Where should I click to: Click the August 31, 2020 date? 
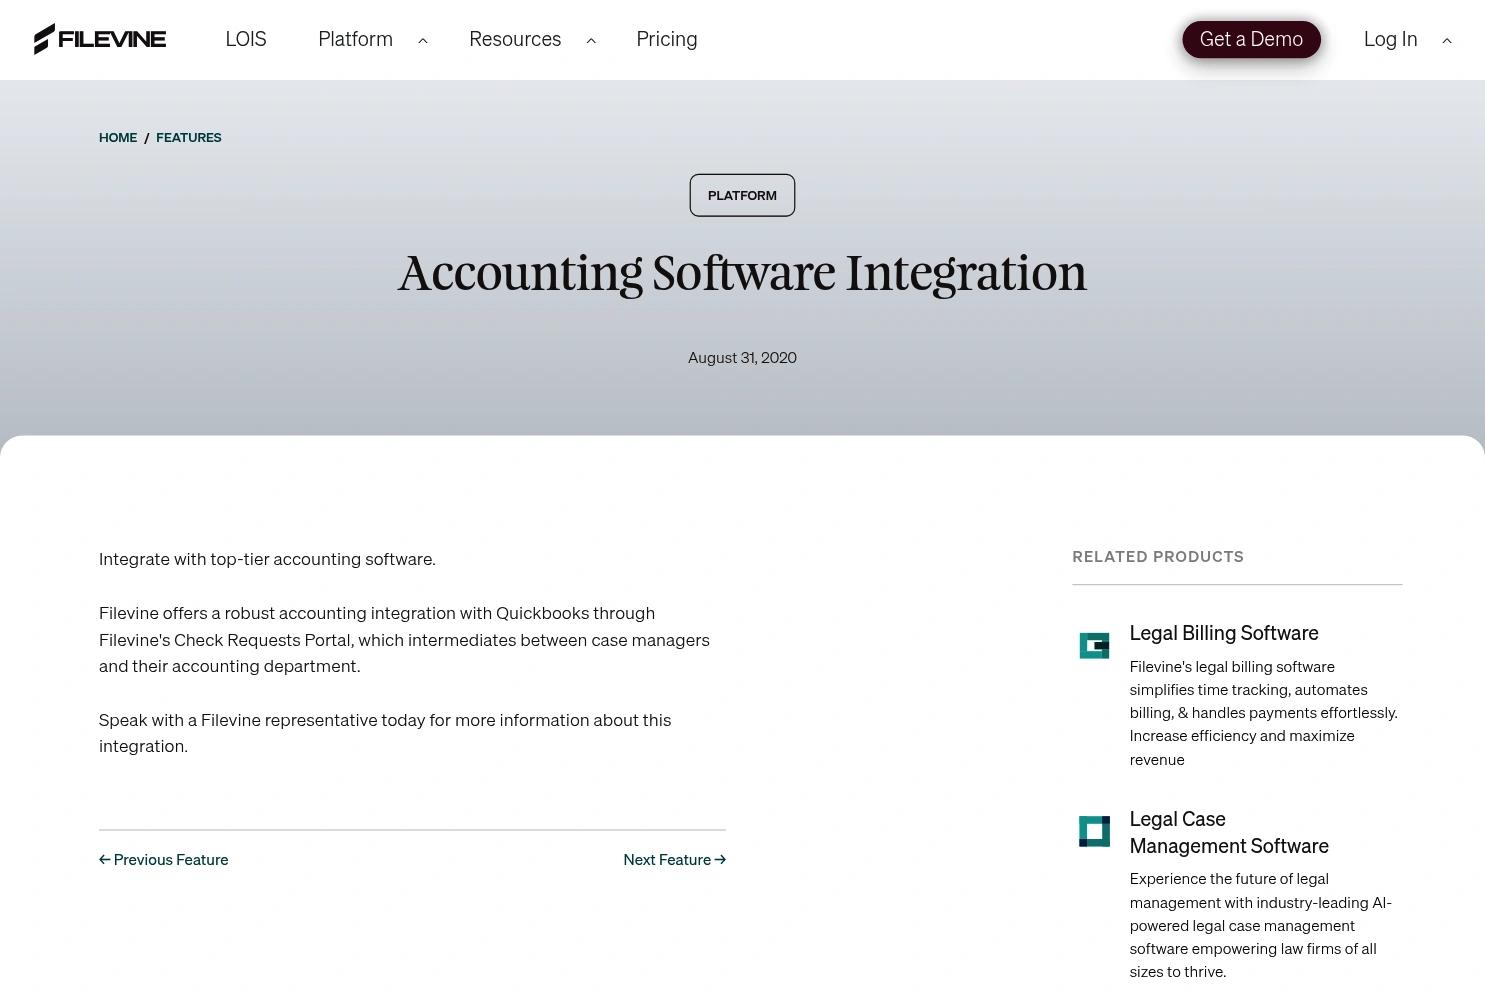[x=742, y=357]
